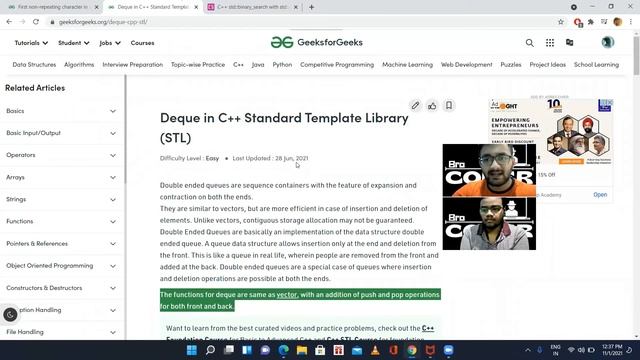
Task: Expand the Student dropdown menu
Action: [73, 43]
